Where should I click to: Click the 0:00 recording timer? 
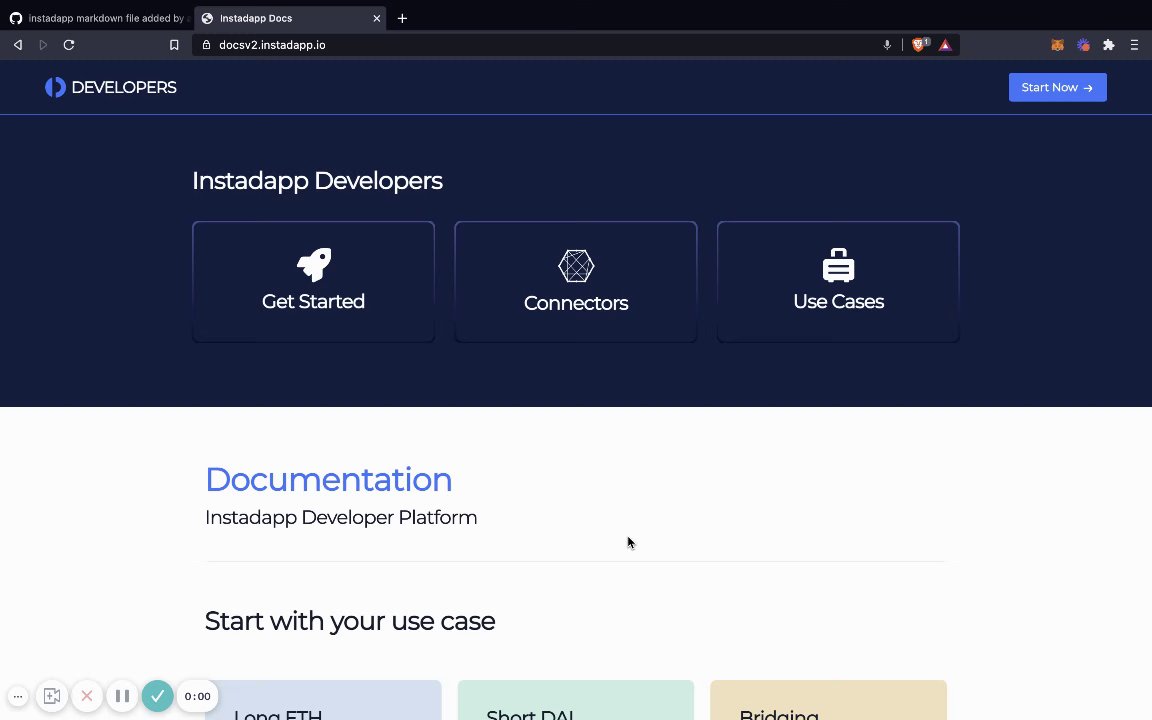[197, 696]
